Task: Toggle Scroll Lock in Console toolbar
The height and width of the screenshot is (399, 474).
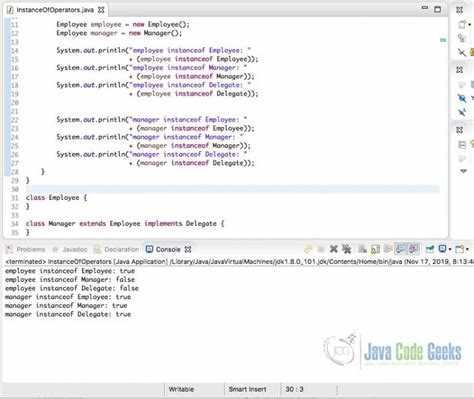Action: coord(375,249)
